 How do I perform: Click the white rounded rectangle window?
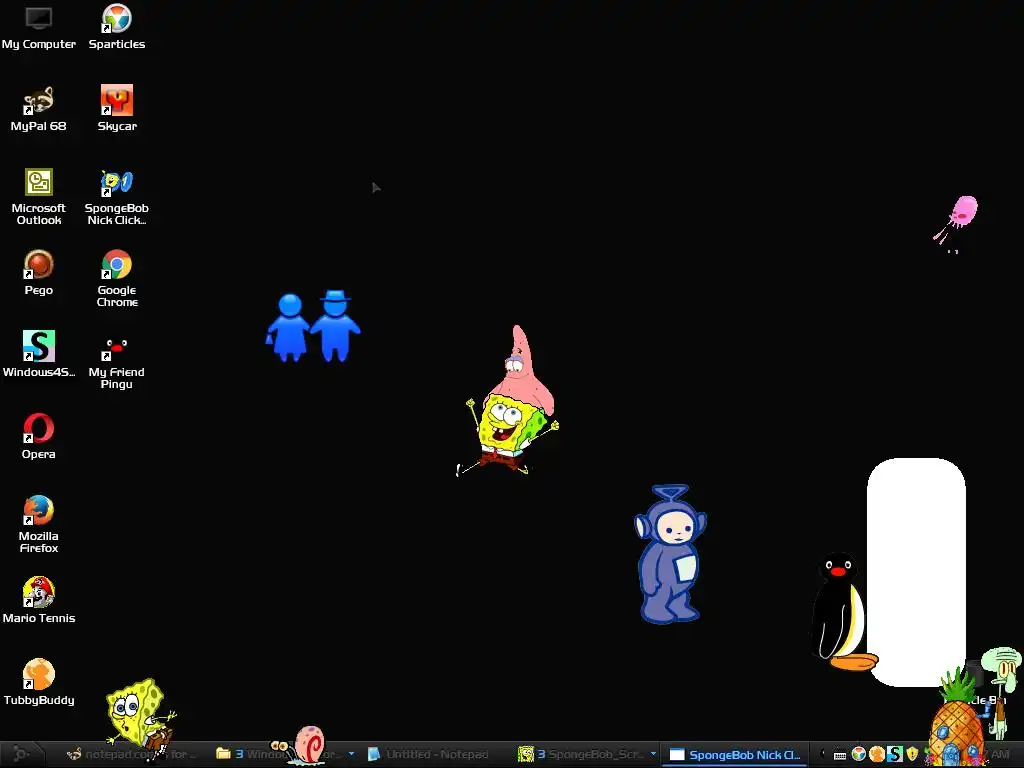coord(916,572)
